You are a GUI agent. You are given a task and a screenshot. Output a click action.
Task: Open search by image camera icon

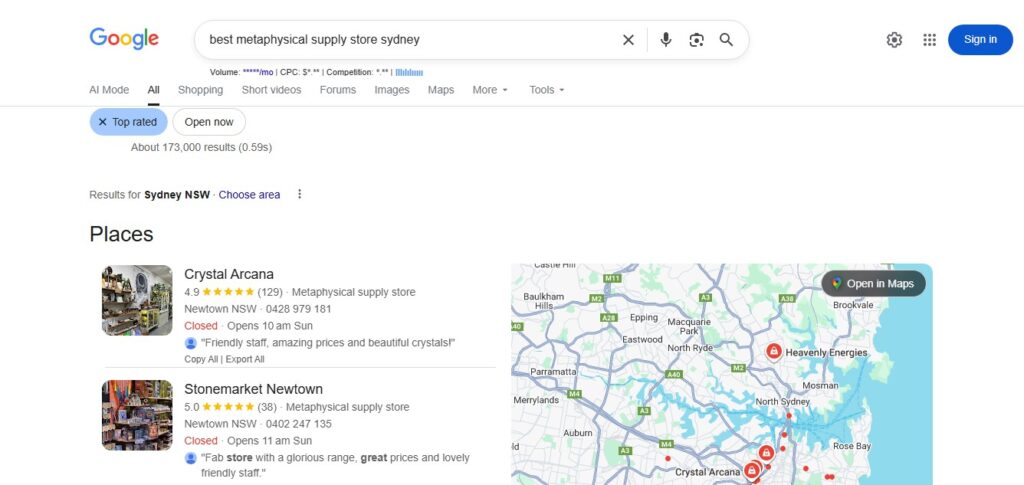coord(696,40)
